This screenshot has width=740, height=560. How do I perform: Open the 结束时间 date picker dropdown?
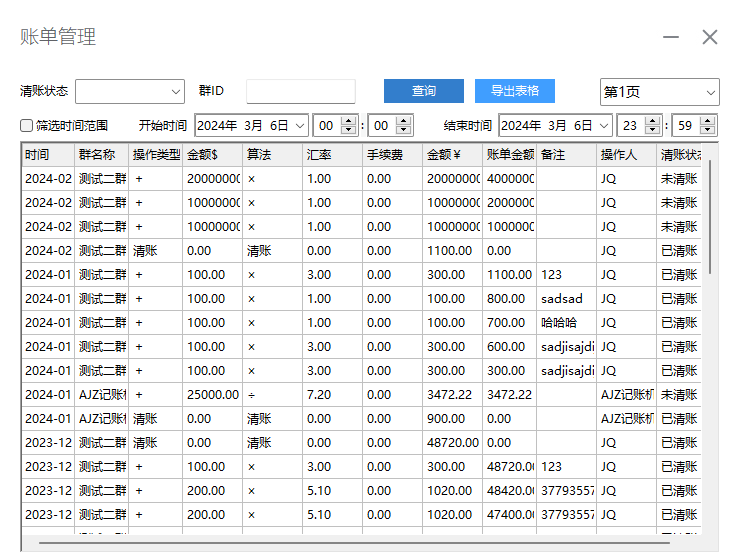point(605,126)
